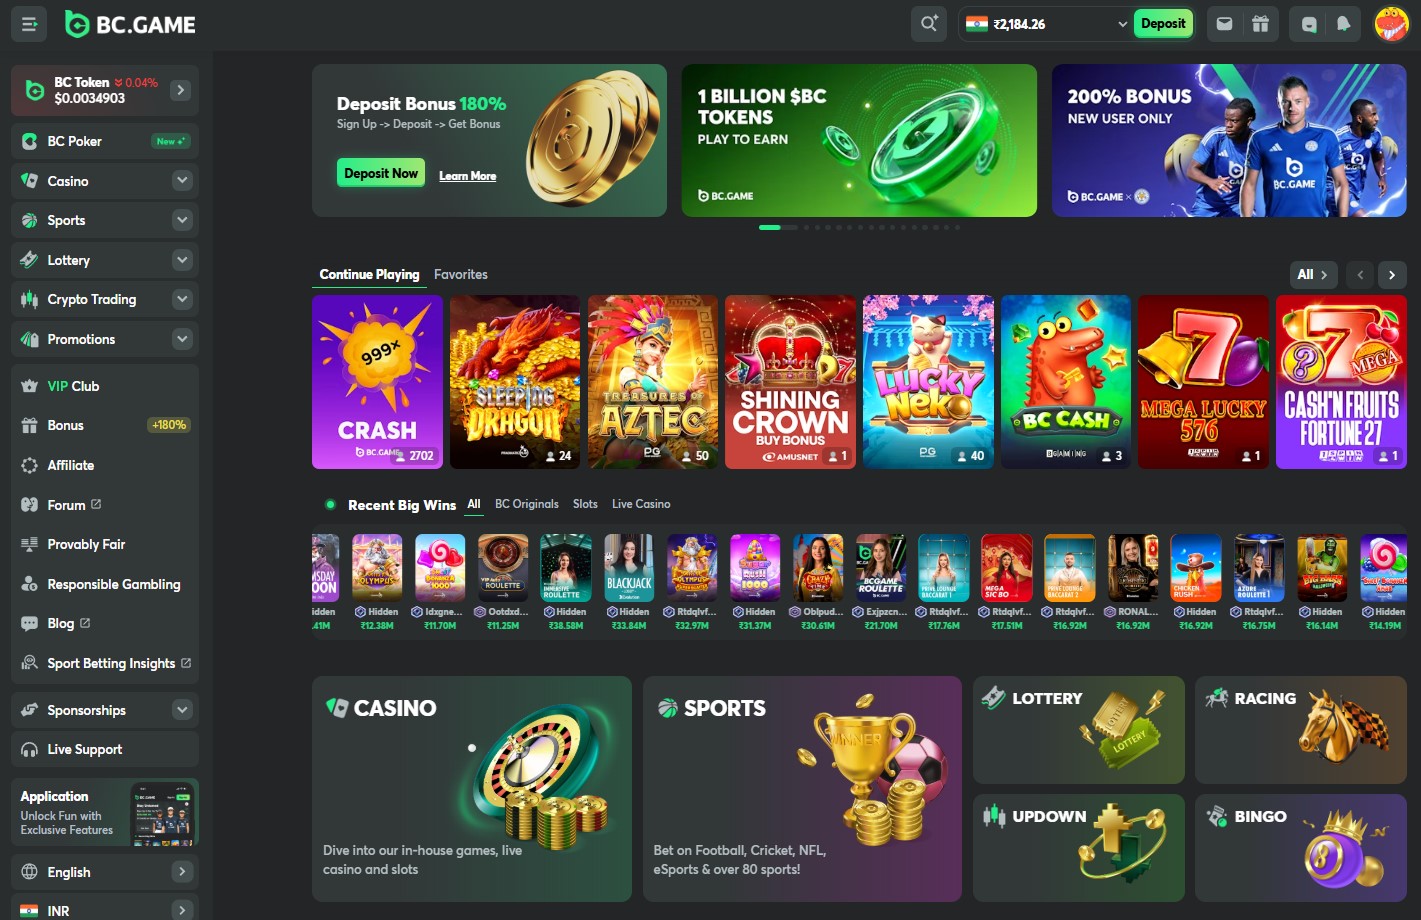The image size is (1421, 920).
Task: Open the Sleeping Dragon game thumbnail
Action: tap(515, 382)
